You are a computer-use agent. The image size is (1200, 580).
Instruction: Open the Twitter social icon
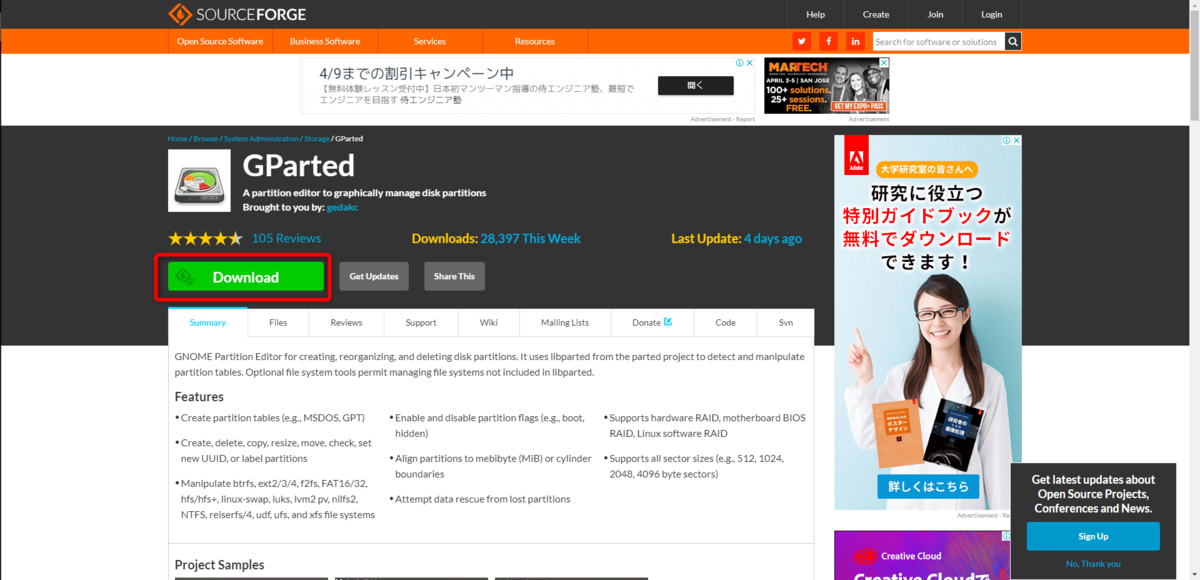(x=801, y=41)
